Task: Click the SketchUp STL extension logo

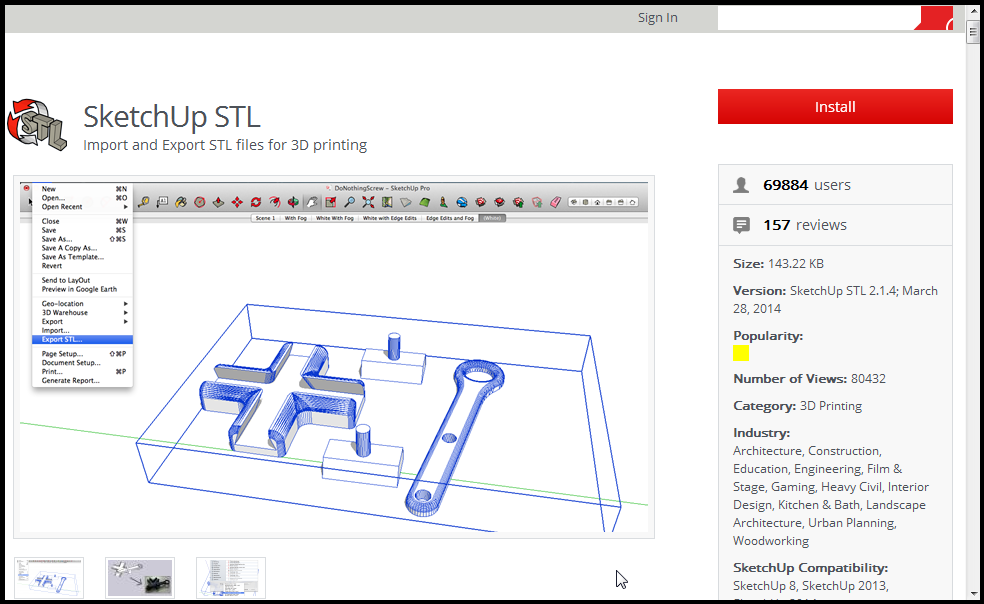Action: [x=37, y=125]
